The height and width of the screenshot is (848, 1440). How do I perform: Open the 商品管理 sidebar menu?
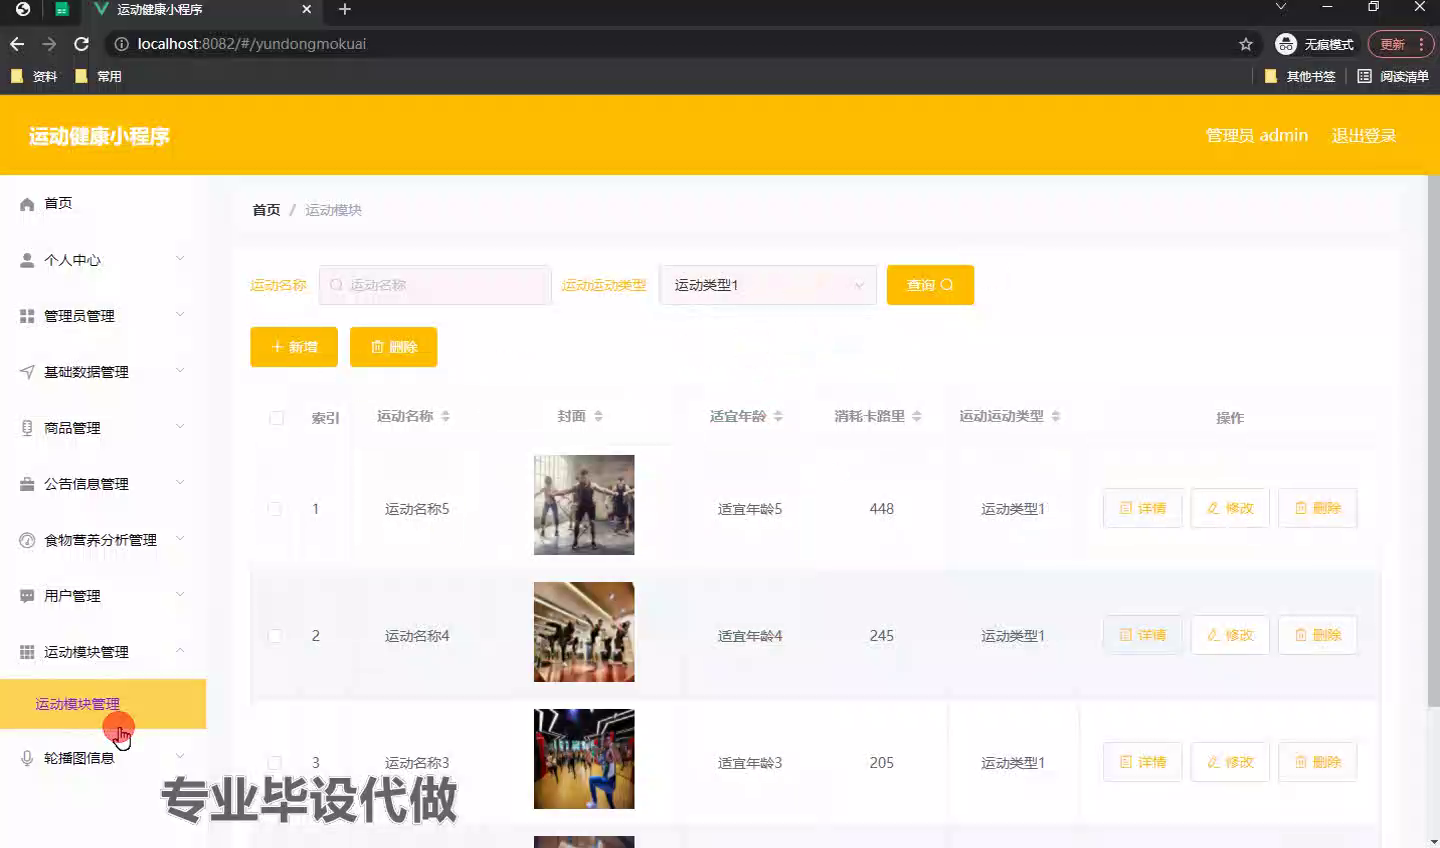[x=103, y=428]
